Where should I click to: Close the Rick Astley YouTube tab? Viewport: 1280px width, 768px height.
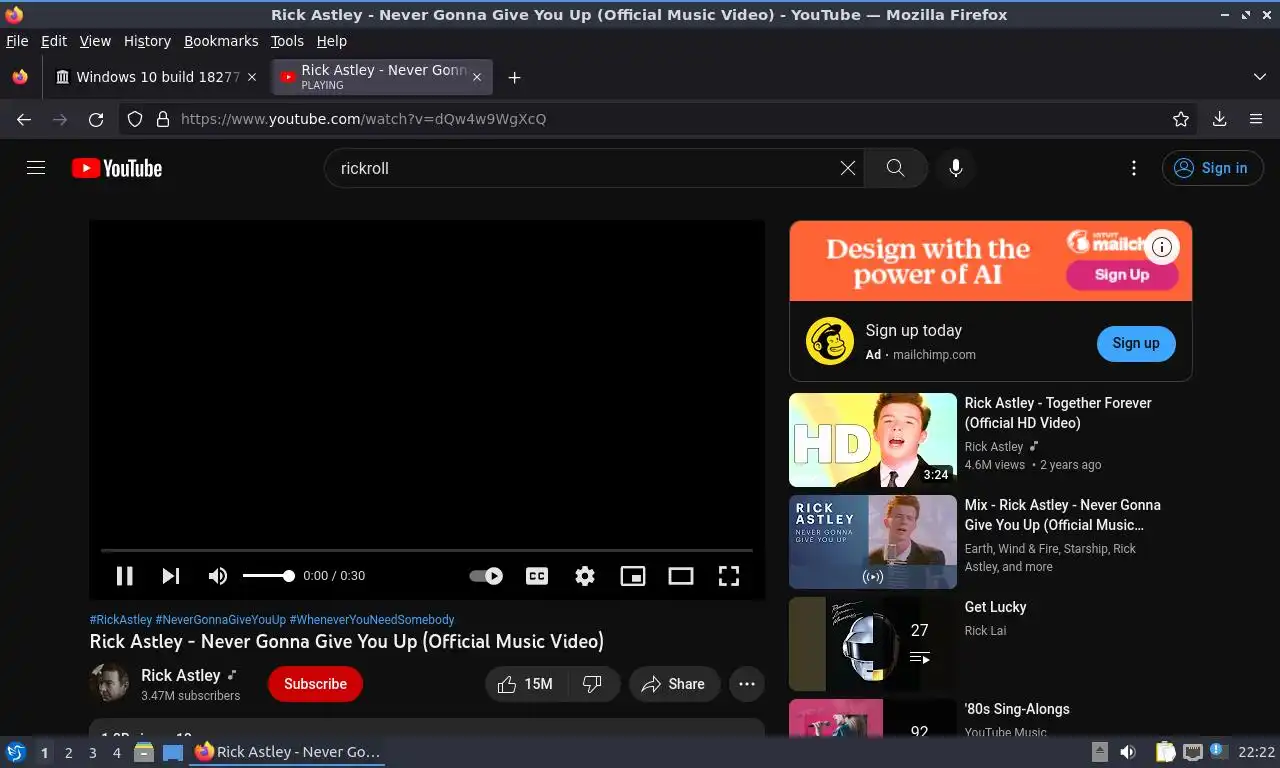point(477,77)
